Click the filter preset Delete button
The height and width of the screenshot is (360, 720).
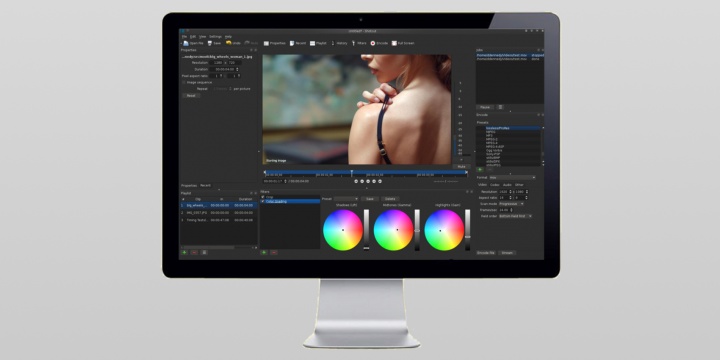tap(390, 199)
